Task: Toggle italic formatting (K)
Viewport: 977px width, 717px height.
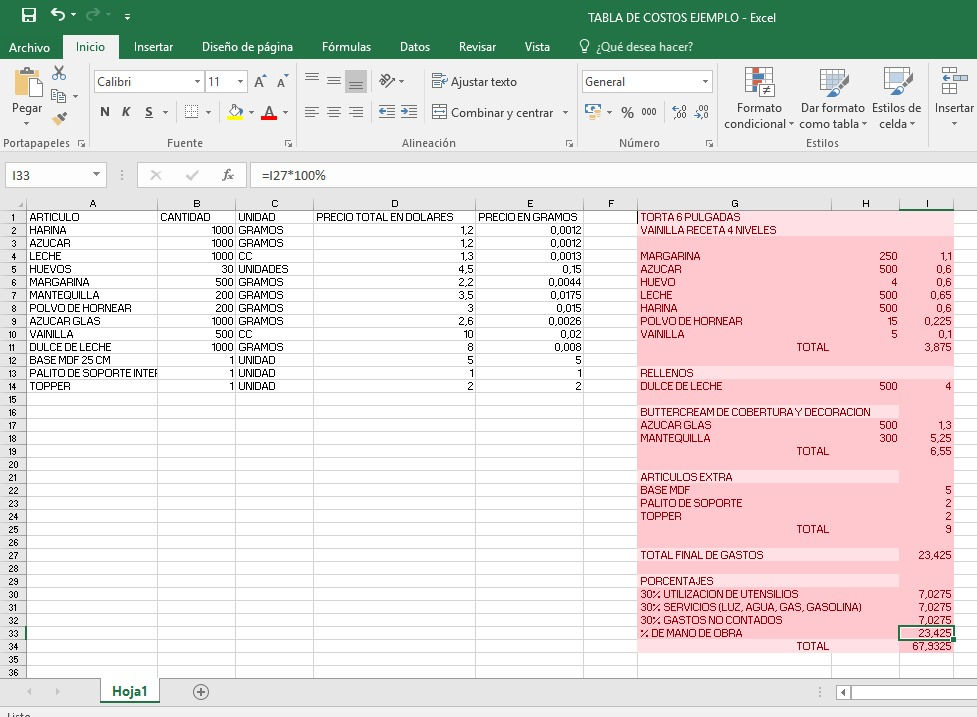Action: pos(126,113)
